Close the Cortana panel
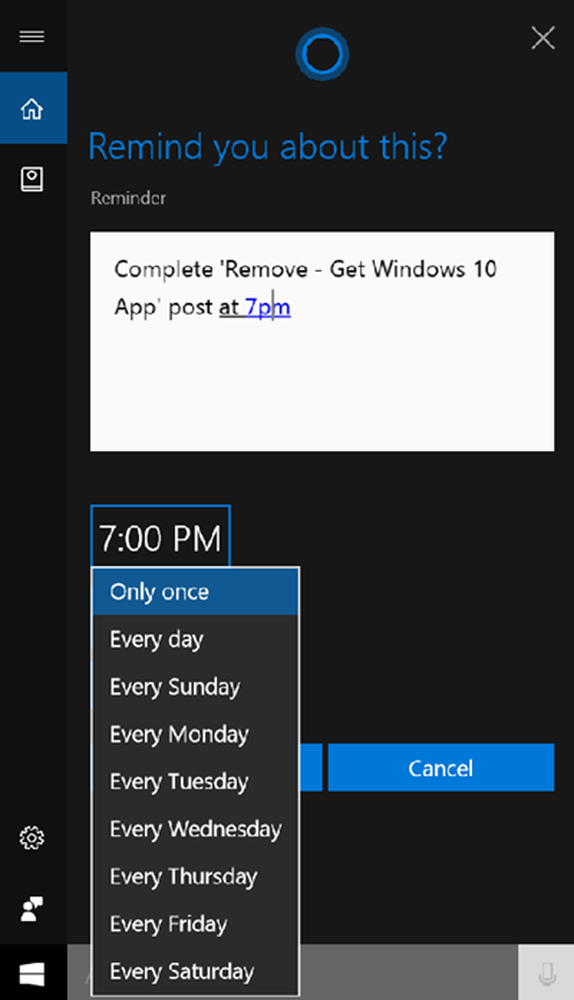Viewport: 574px width, 1000px height. pos(543,38)
